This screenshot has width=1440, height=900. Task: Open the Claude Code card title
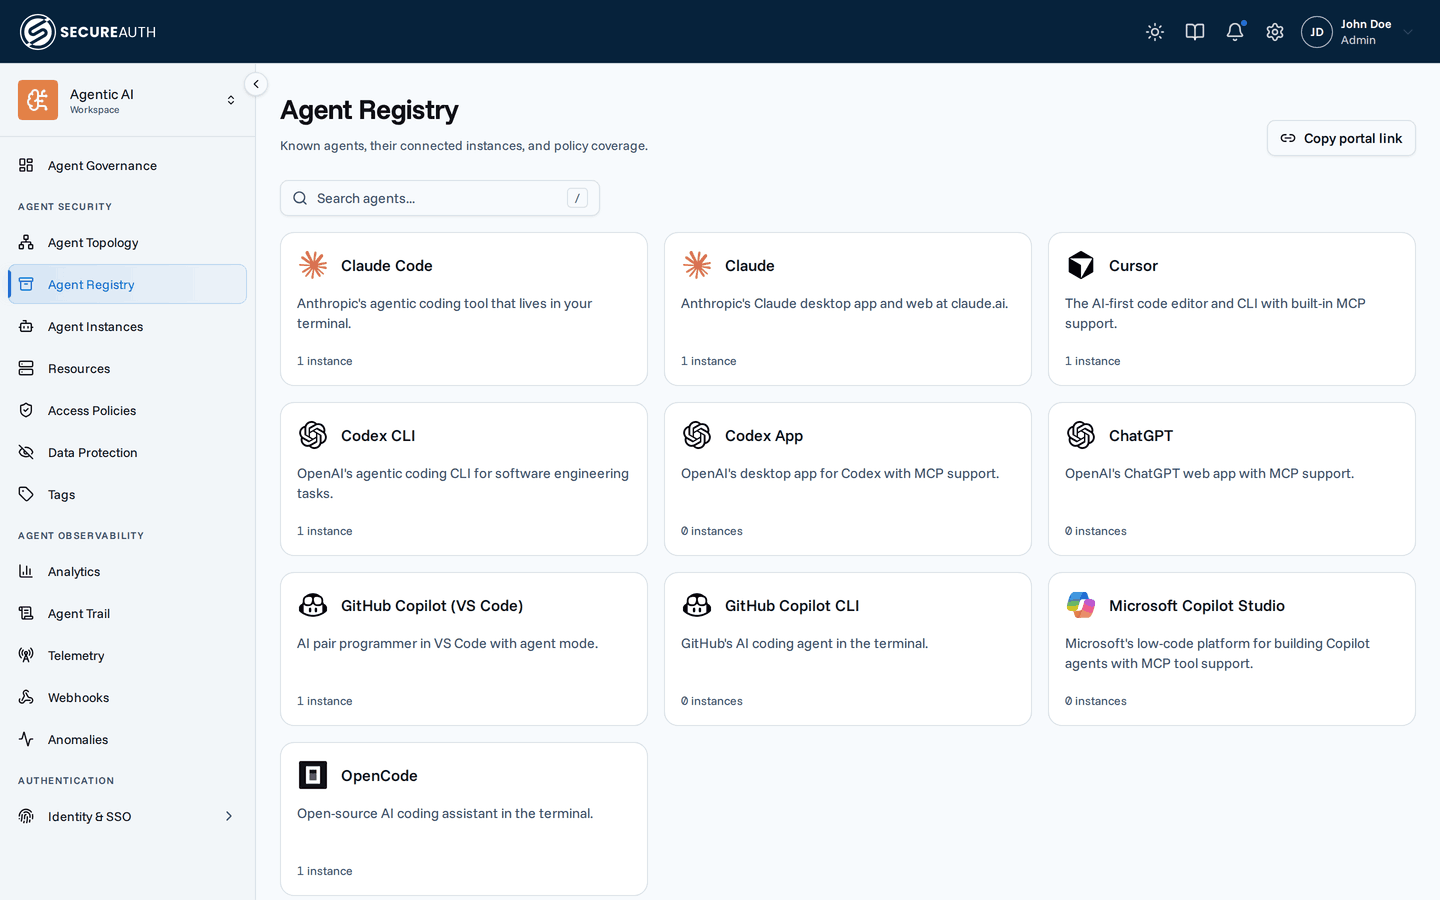(x=387, y=265)
